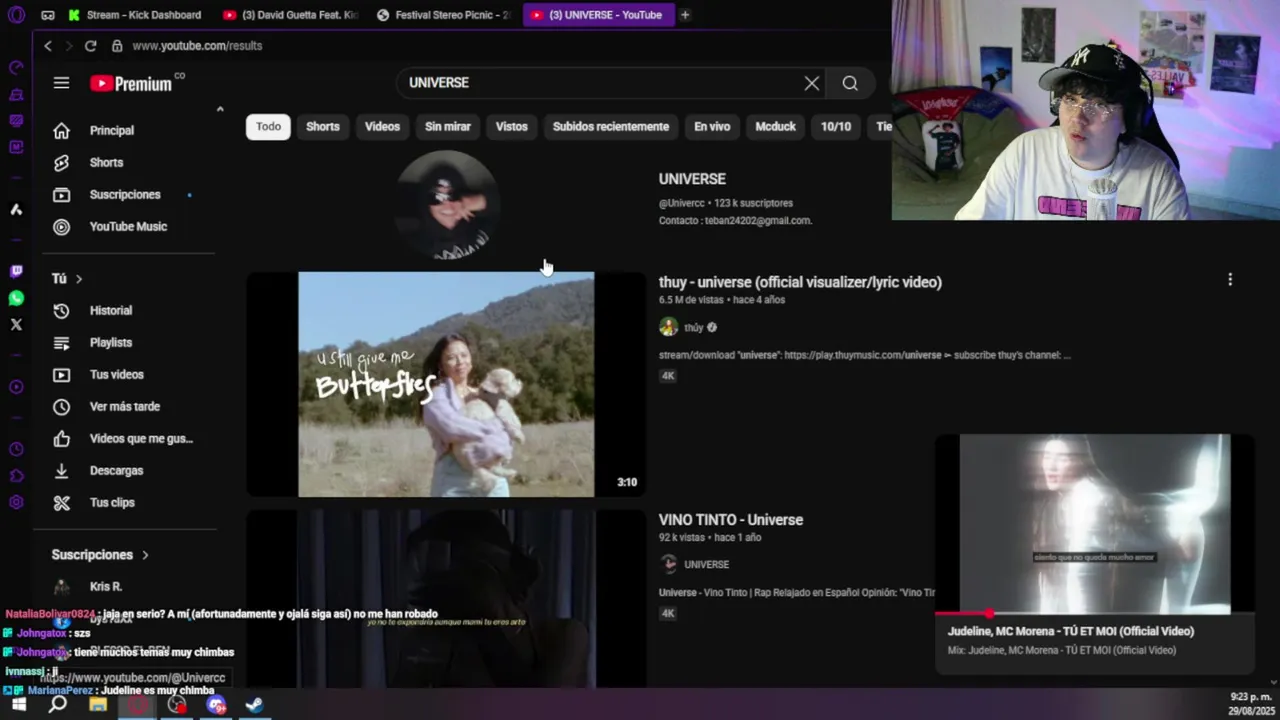Select the Todo filter chip
This screenshot has height=720, width=1280.
pyautogui.click(x=268, y=126)
